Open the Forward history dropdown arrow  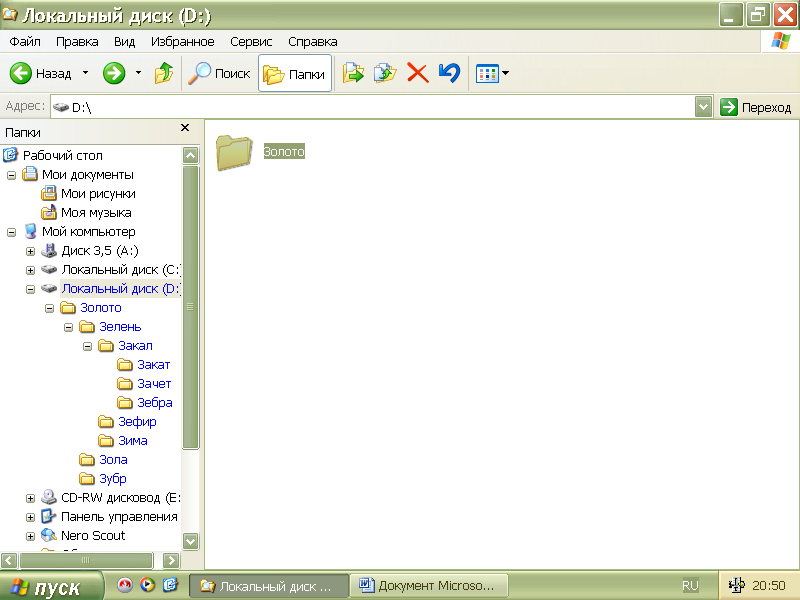138,73
